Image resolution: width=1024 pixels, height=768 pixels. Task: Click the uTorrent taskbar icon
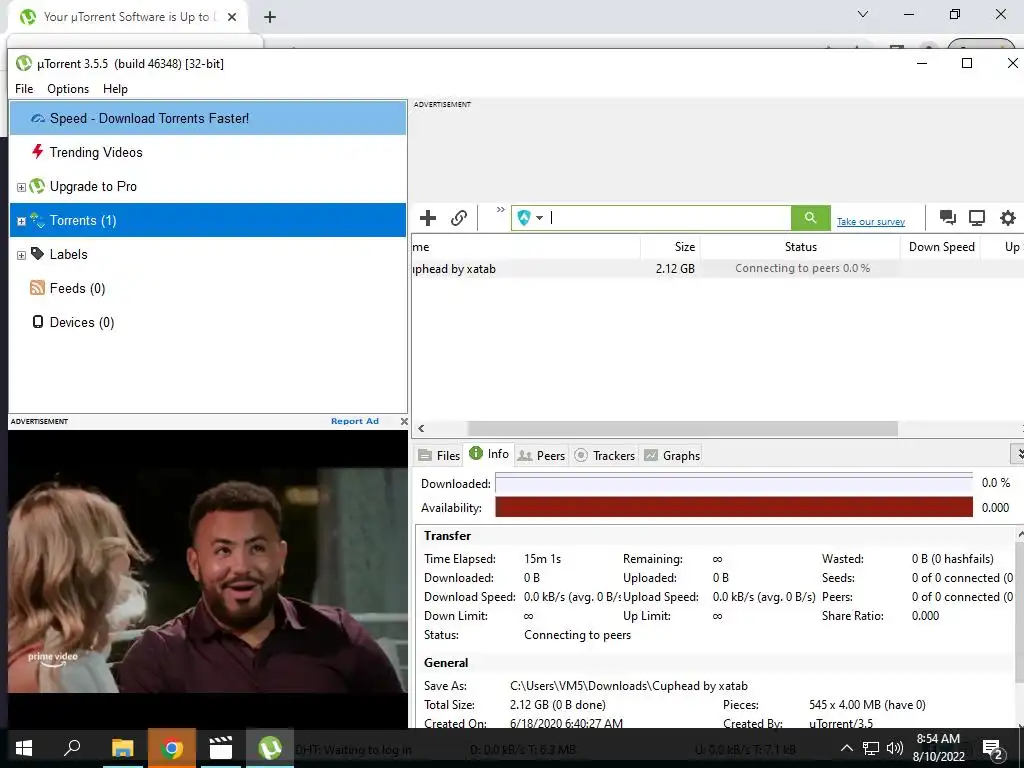tap(270, 748)
